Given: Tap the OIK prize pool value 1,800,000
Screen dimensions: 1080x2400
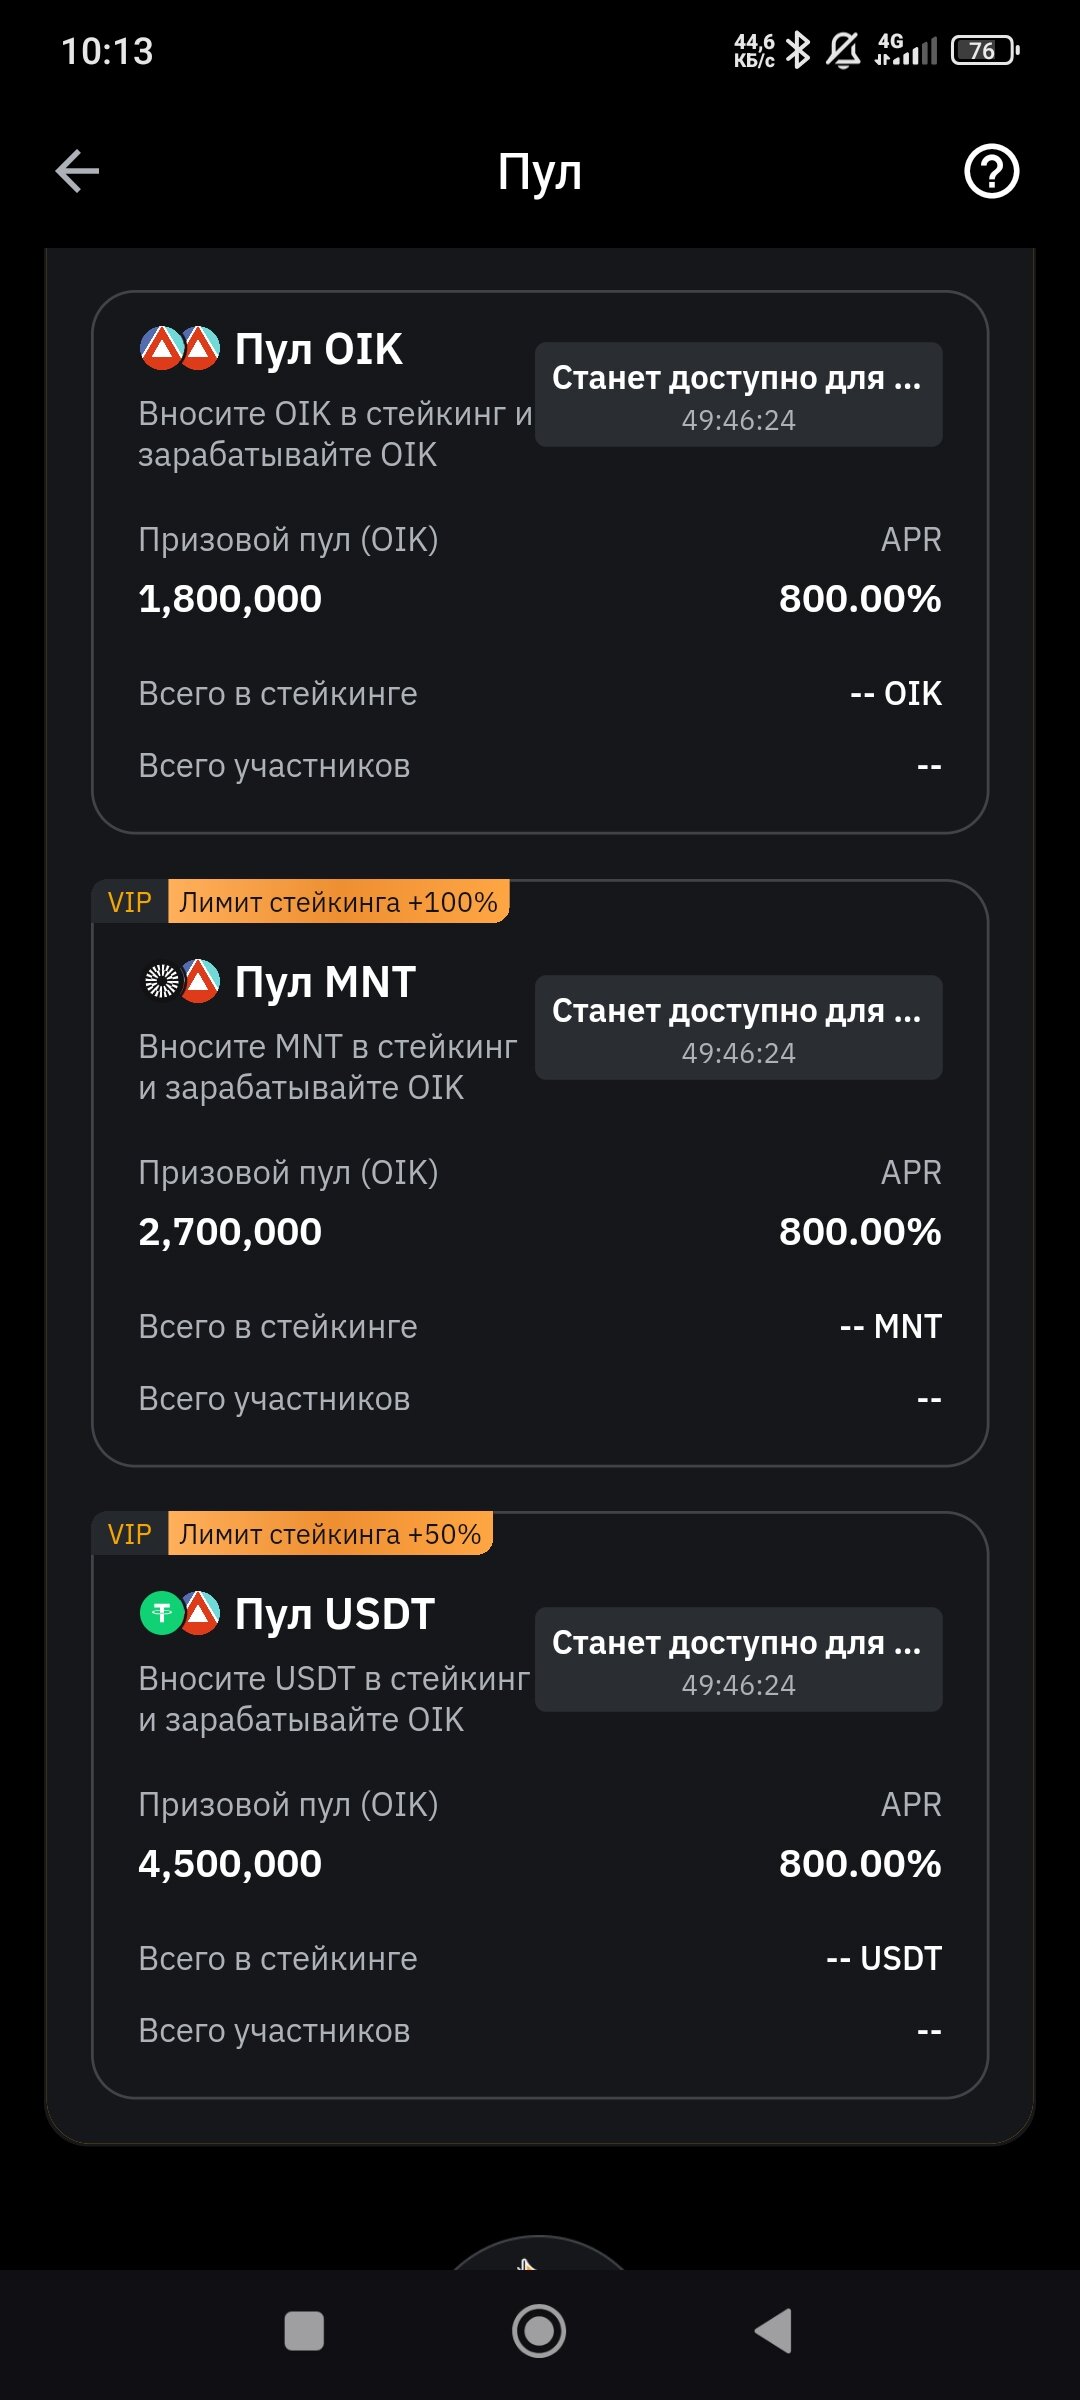Looking at the screenshot, I should tap(230, 599).
